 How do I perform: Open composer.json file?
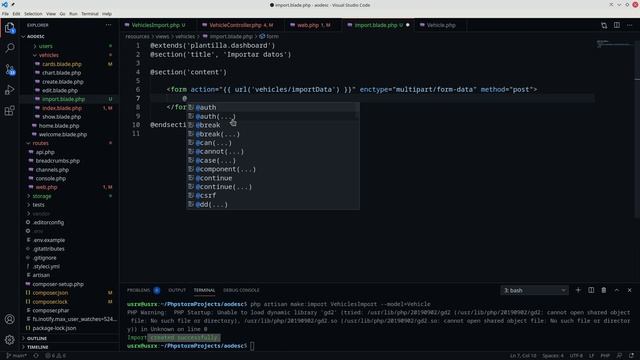(50, 293)
